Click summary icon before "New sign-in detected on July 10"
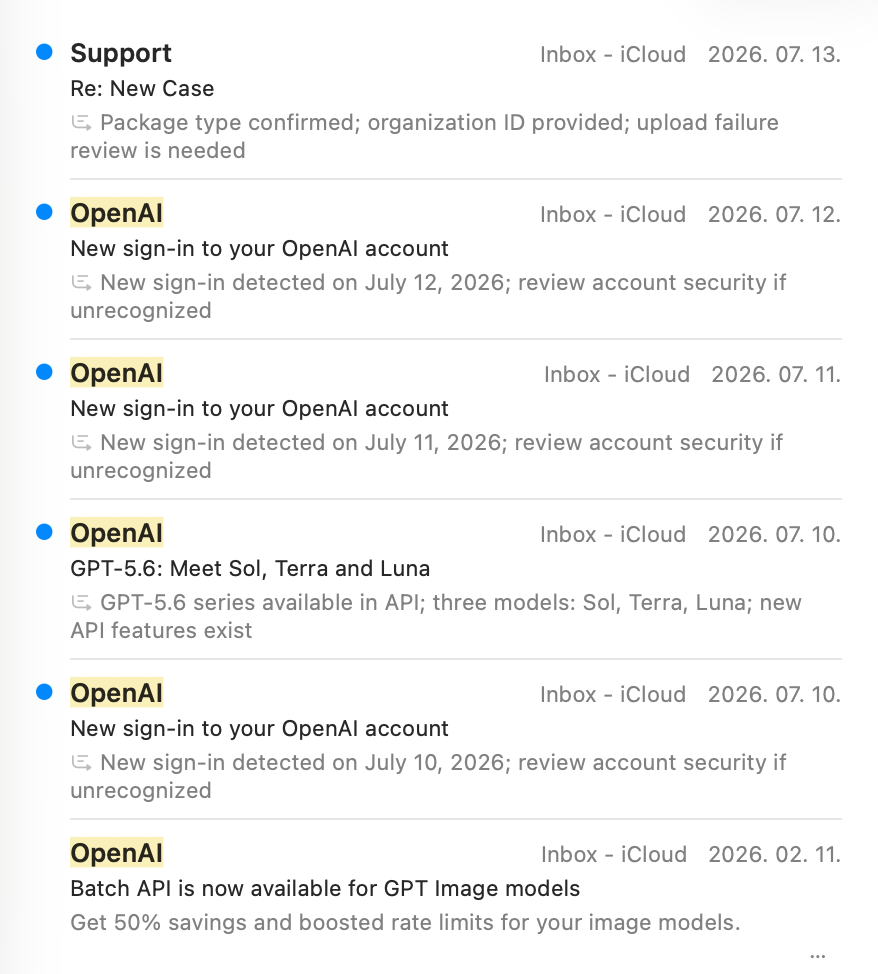This screenshot has width=878, height=974. [x=81, y=763]
